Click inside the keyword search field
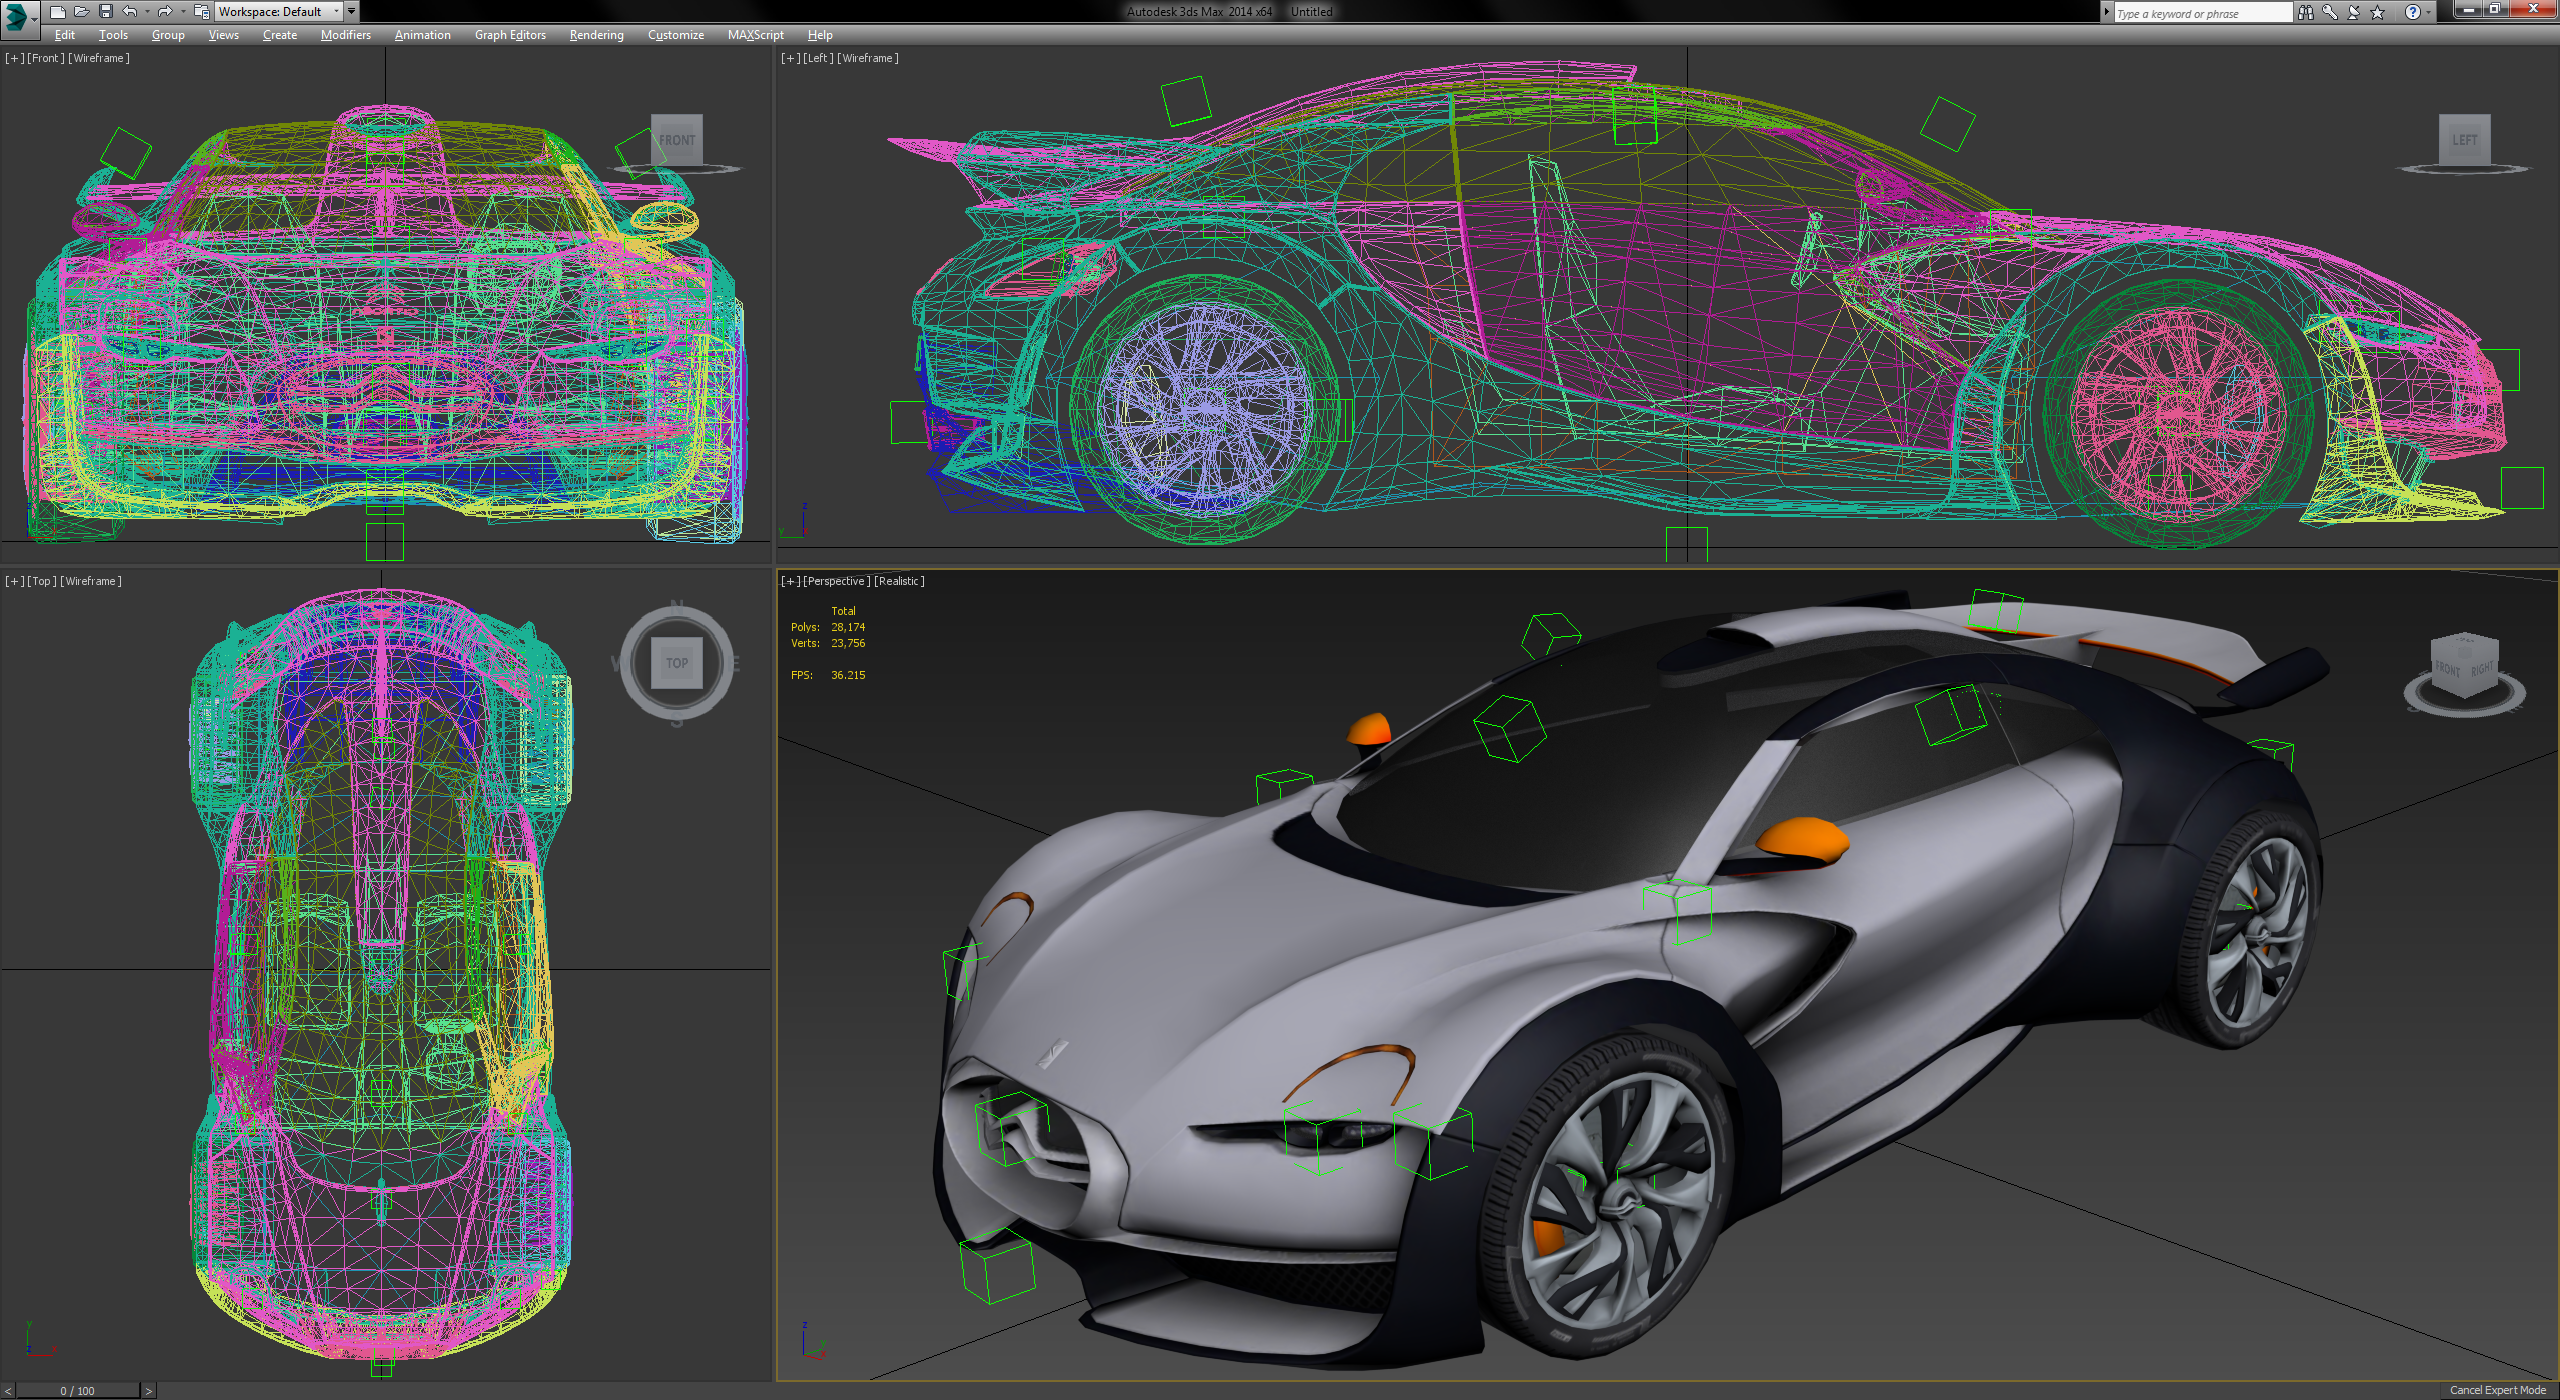This screenshot has width=2560, height=1400. (x=2200, y=12)
